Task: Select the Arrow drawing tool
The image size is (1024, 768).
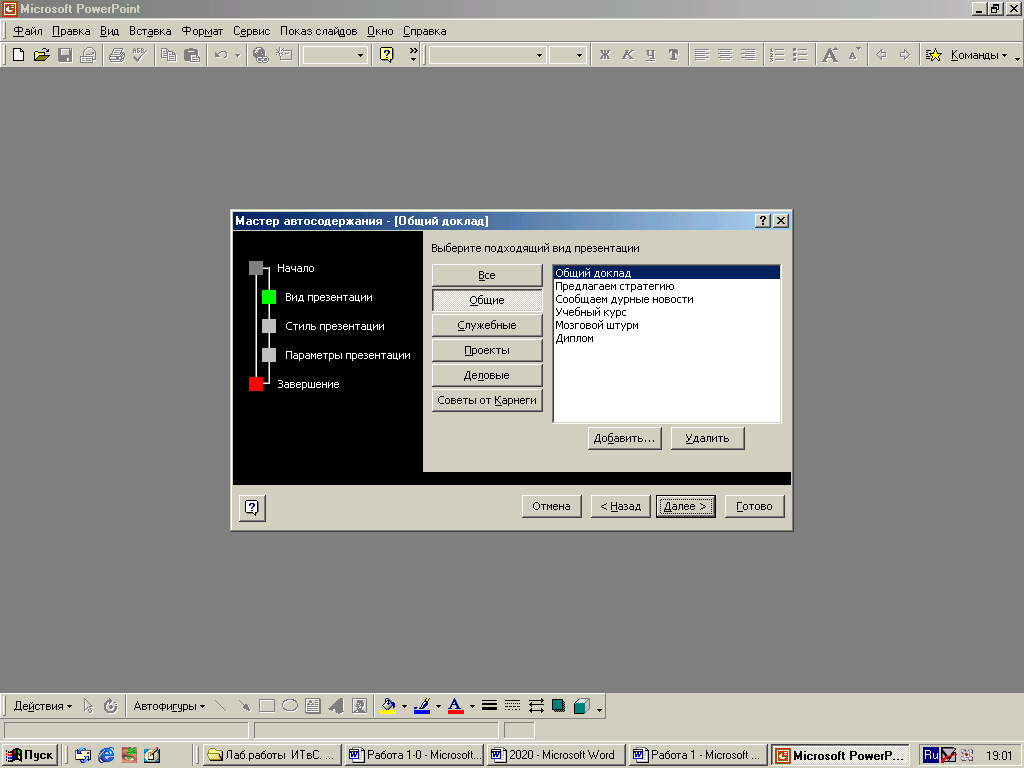Action: [244, 706]
